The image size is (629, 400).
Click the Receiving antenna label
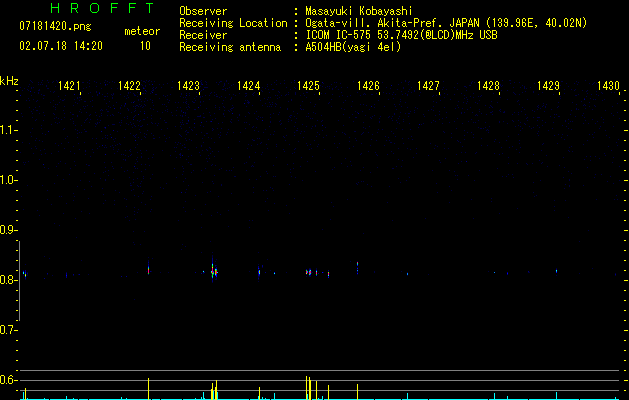point(230,47)
